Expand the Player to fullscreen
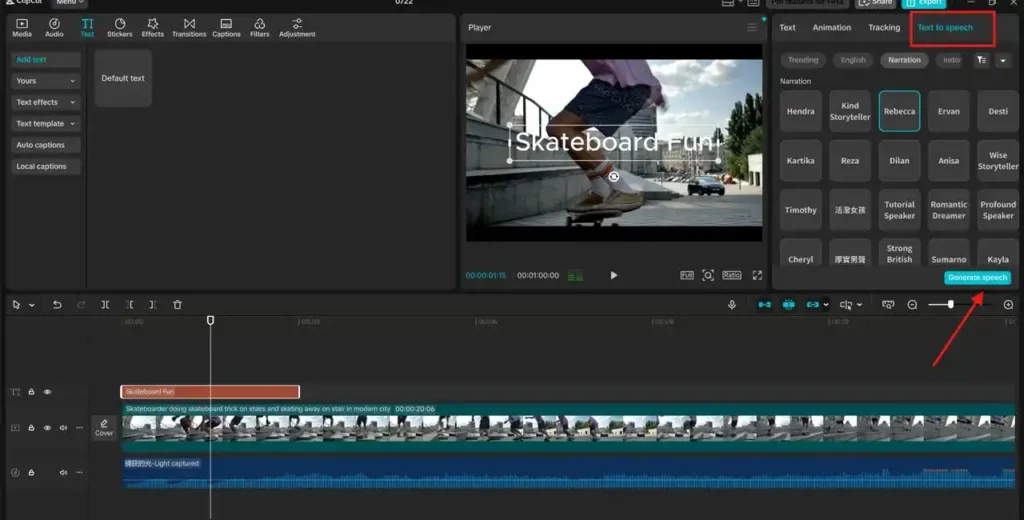 [x=757, y=275]
